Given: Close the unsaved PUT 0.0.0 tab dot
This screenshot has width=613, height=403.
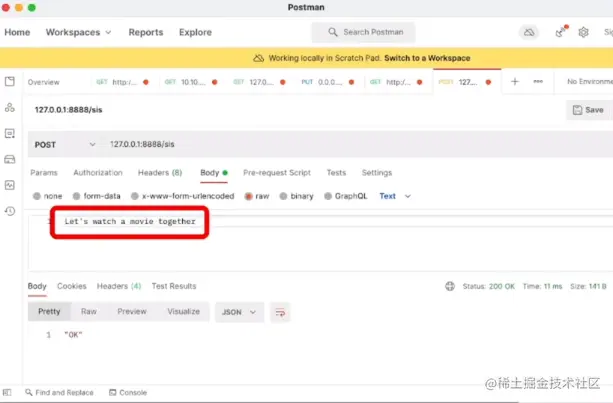Looking at the screenshot, I should tap(351, 82).
